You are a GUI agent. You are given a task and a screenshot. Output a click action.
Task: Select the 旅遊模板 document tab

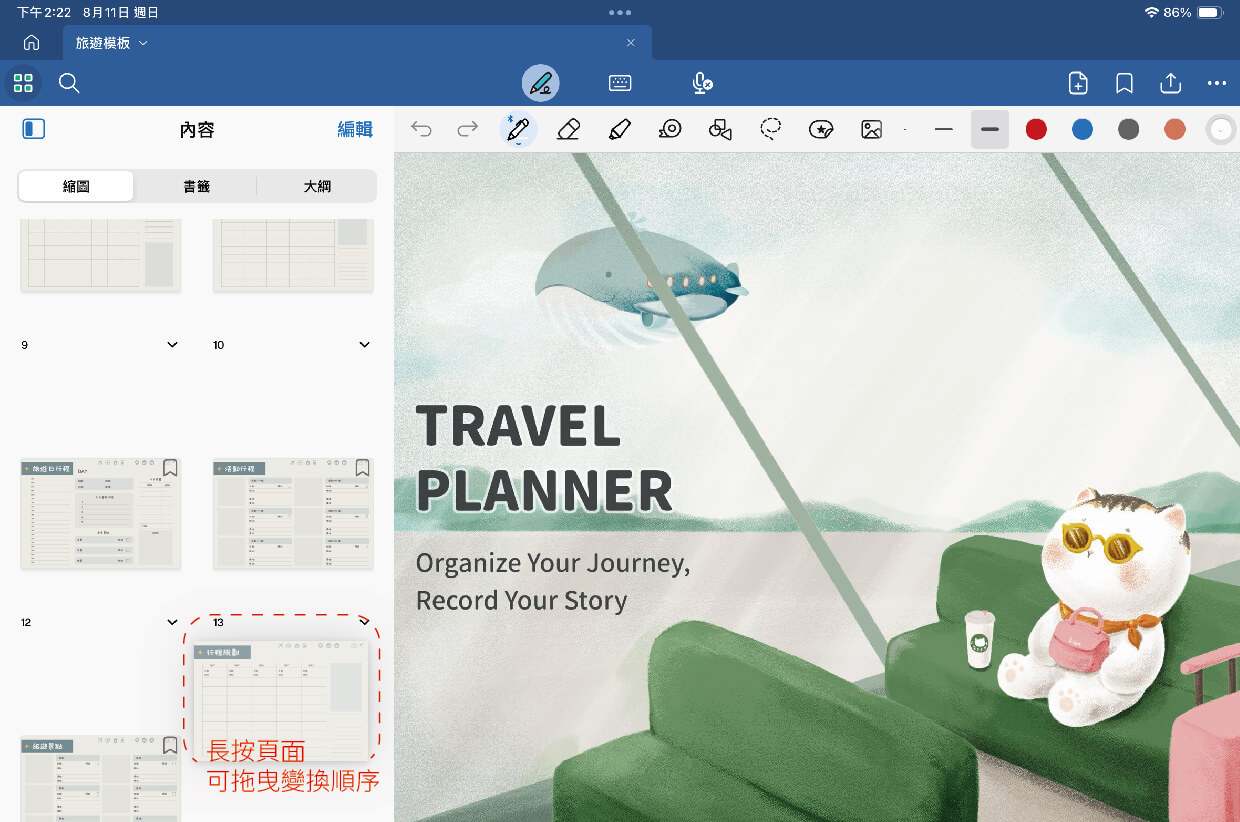pyautogui.click(x=357, y=43)
